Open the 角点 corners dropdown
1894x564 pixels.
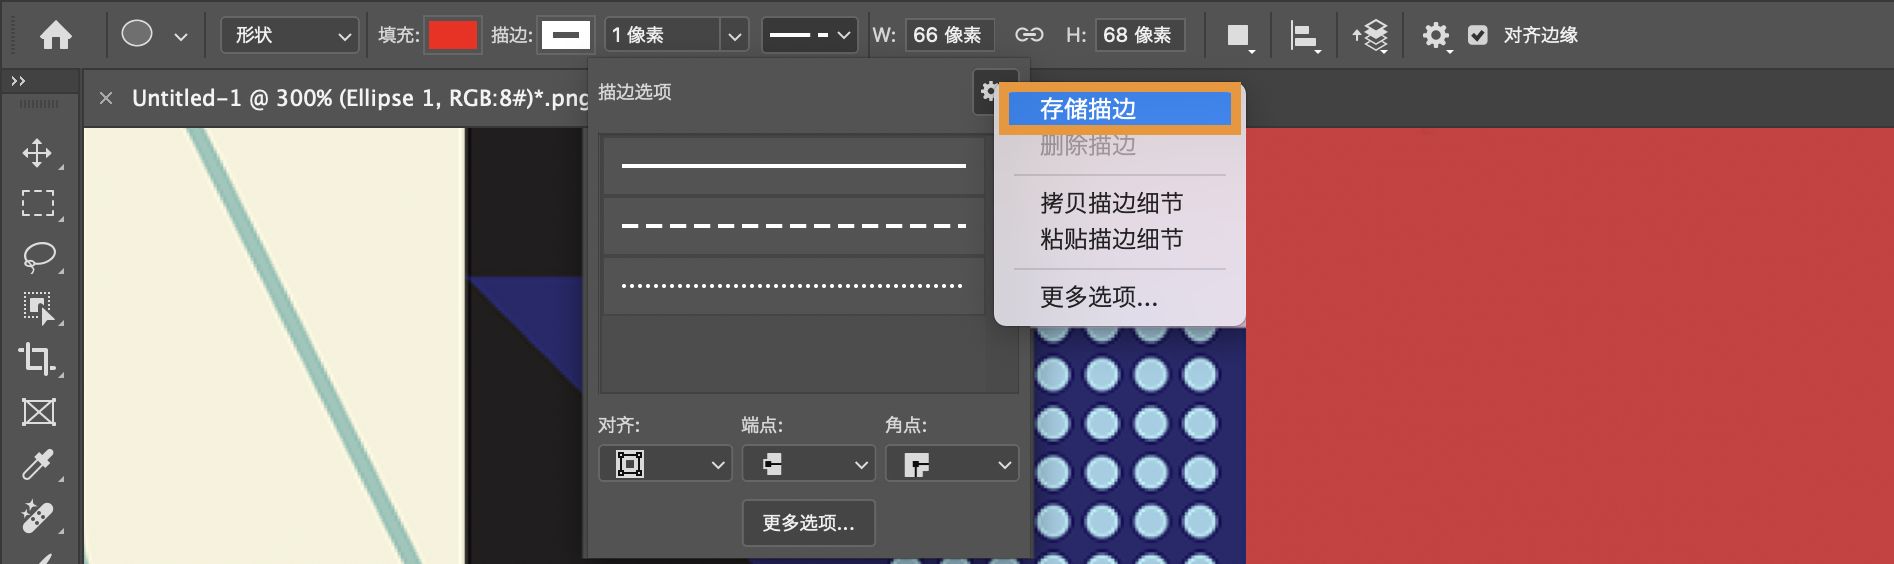tap(952, 464)
